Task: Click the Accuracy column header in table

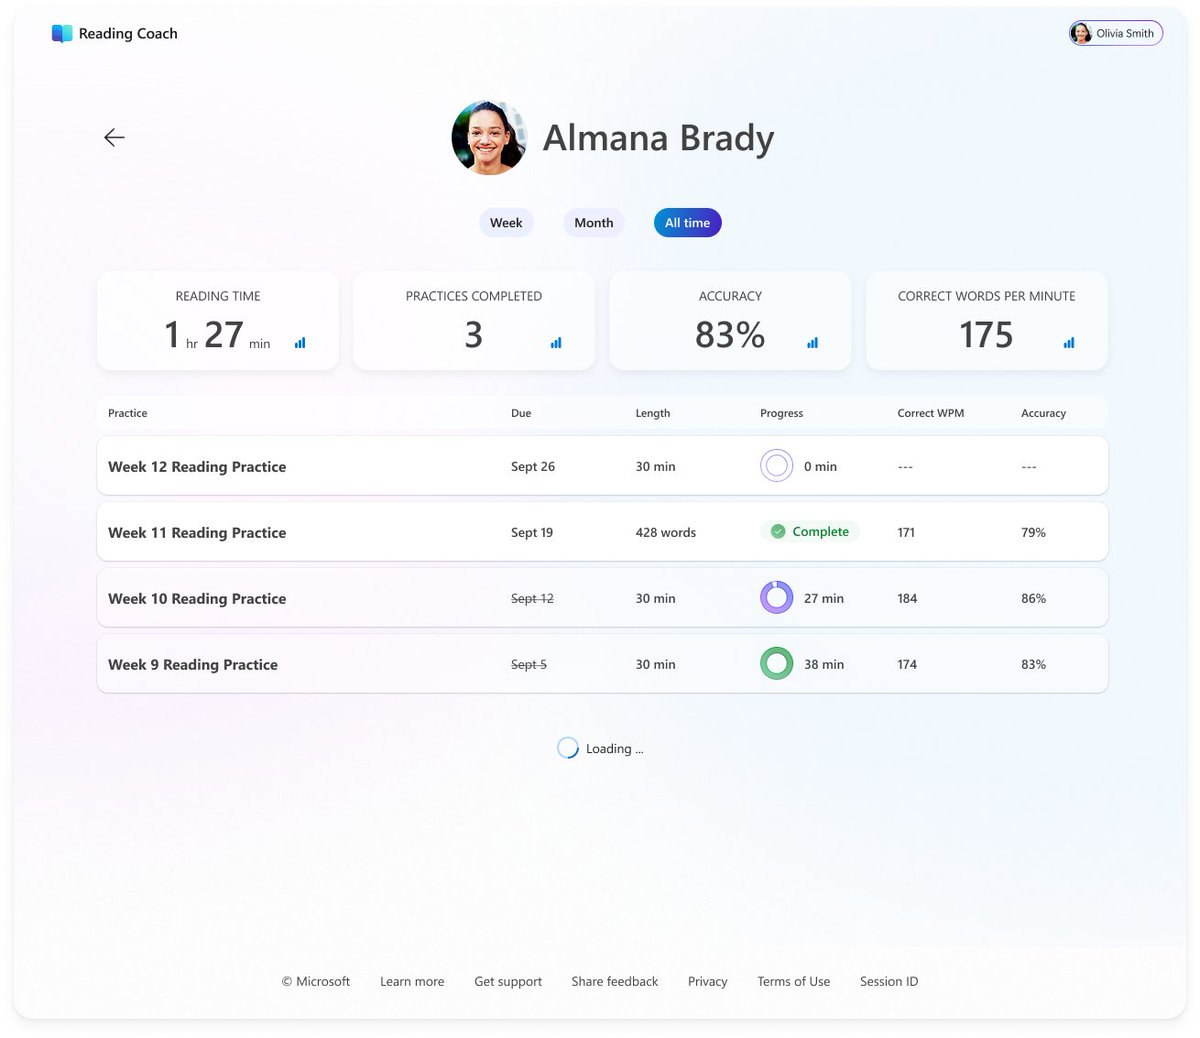Action: pyautogui.click(x=1044, y=413)
